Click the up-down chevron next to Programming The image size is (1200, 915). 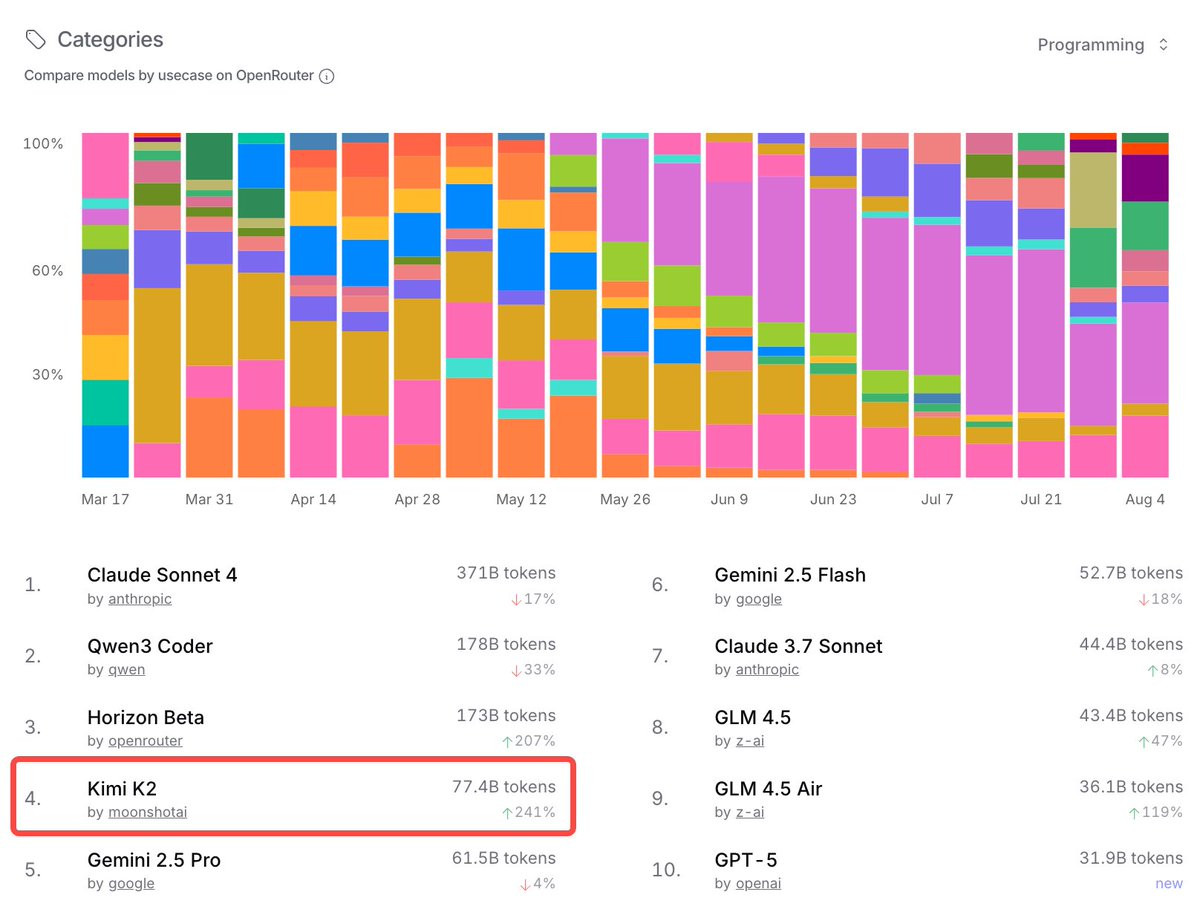pos(1163,45)
